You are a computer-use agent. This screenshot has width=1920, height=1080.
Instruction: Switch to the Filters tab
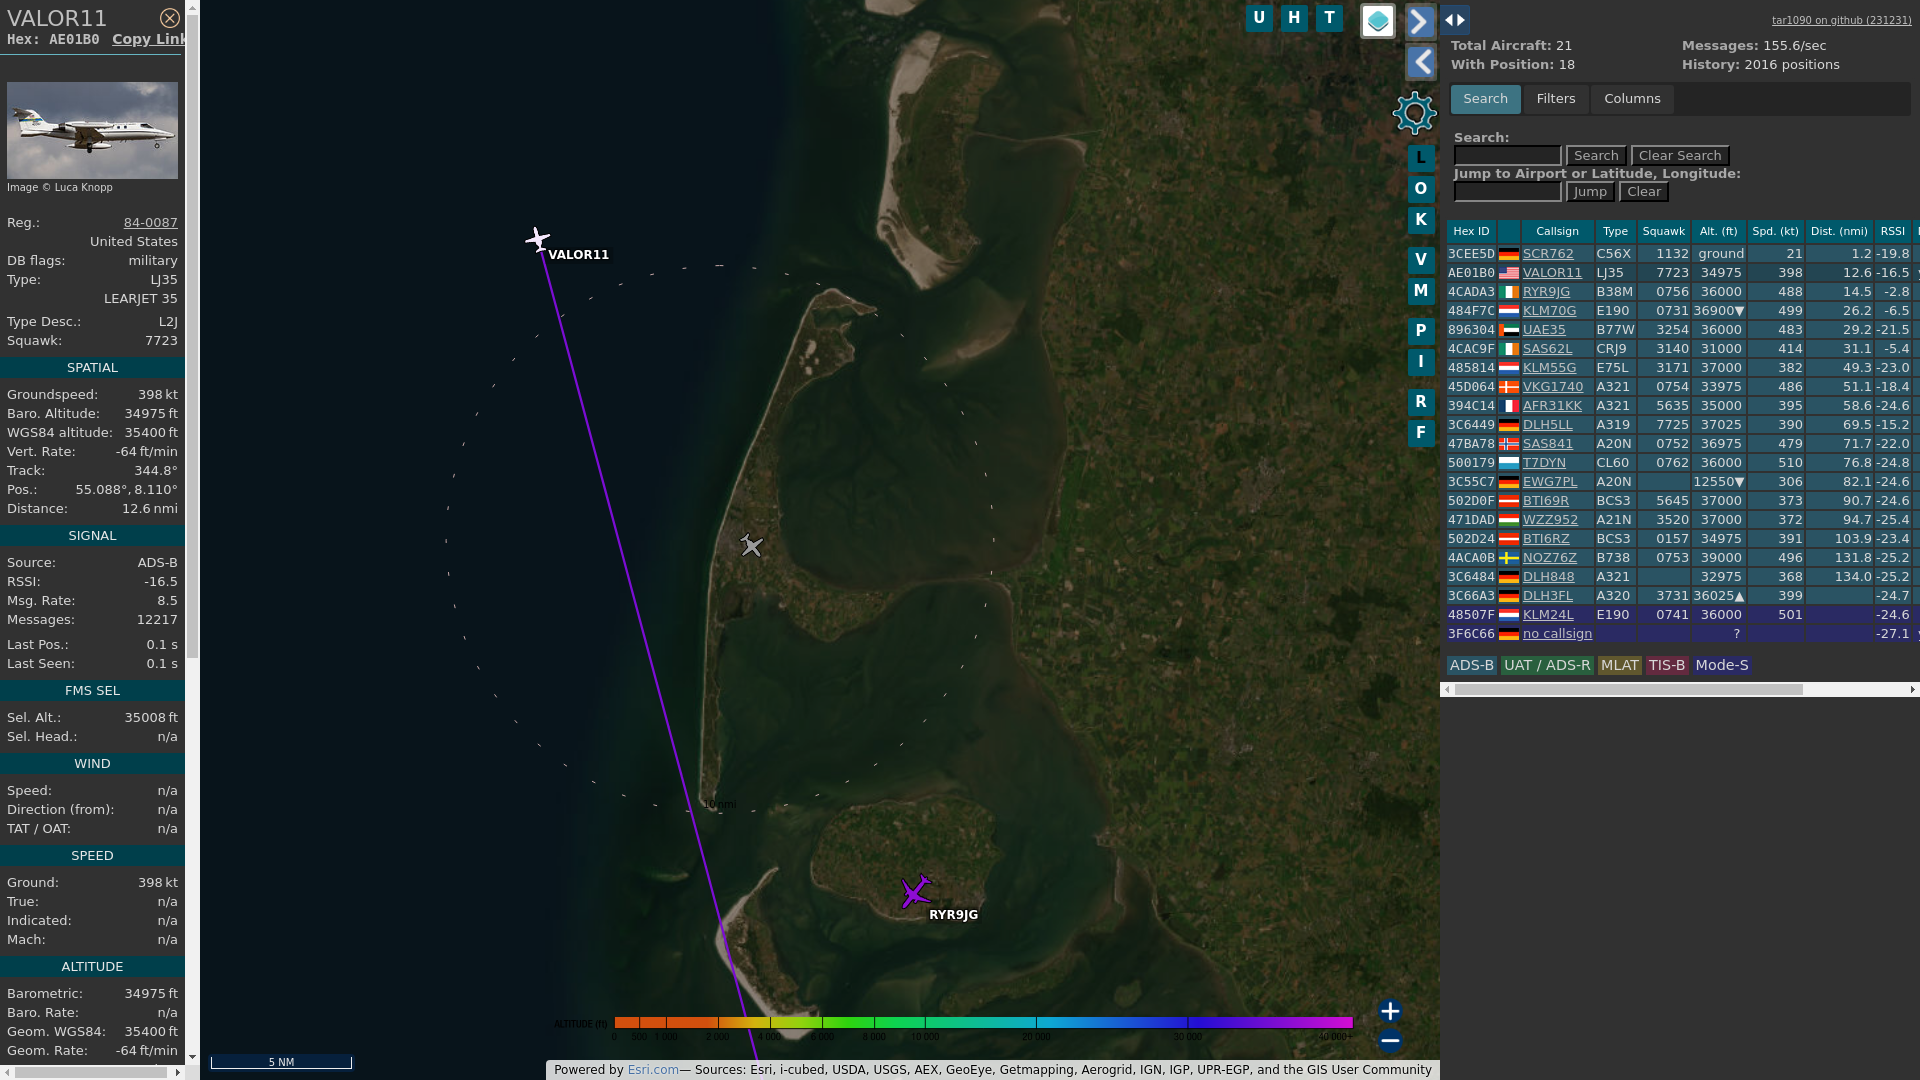point(1555,99)
